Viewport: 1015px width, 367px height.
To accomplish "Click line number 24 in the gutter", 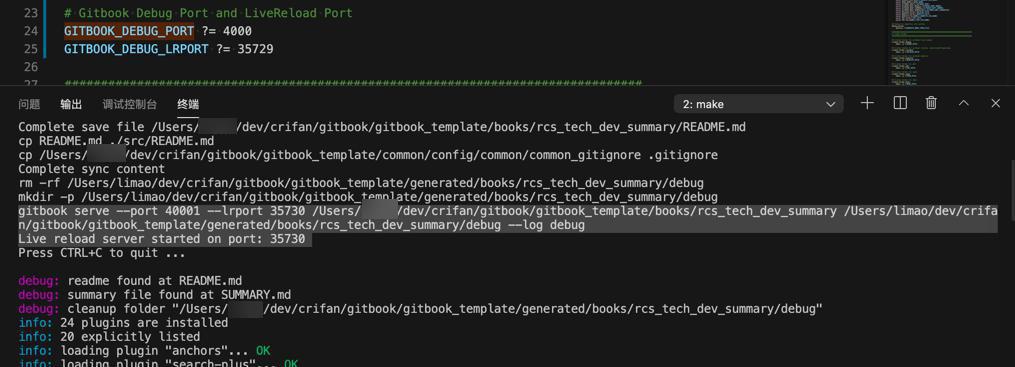I will [x=30, y=31].
